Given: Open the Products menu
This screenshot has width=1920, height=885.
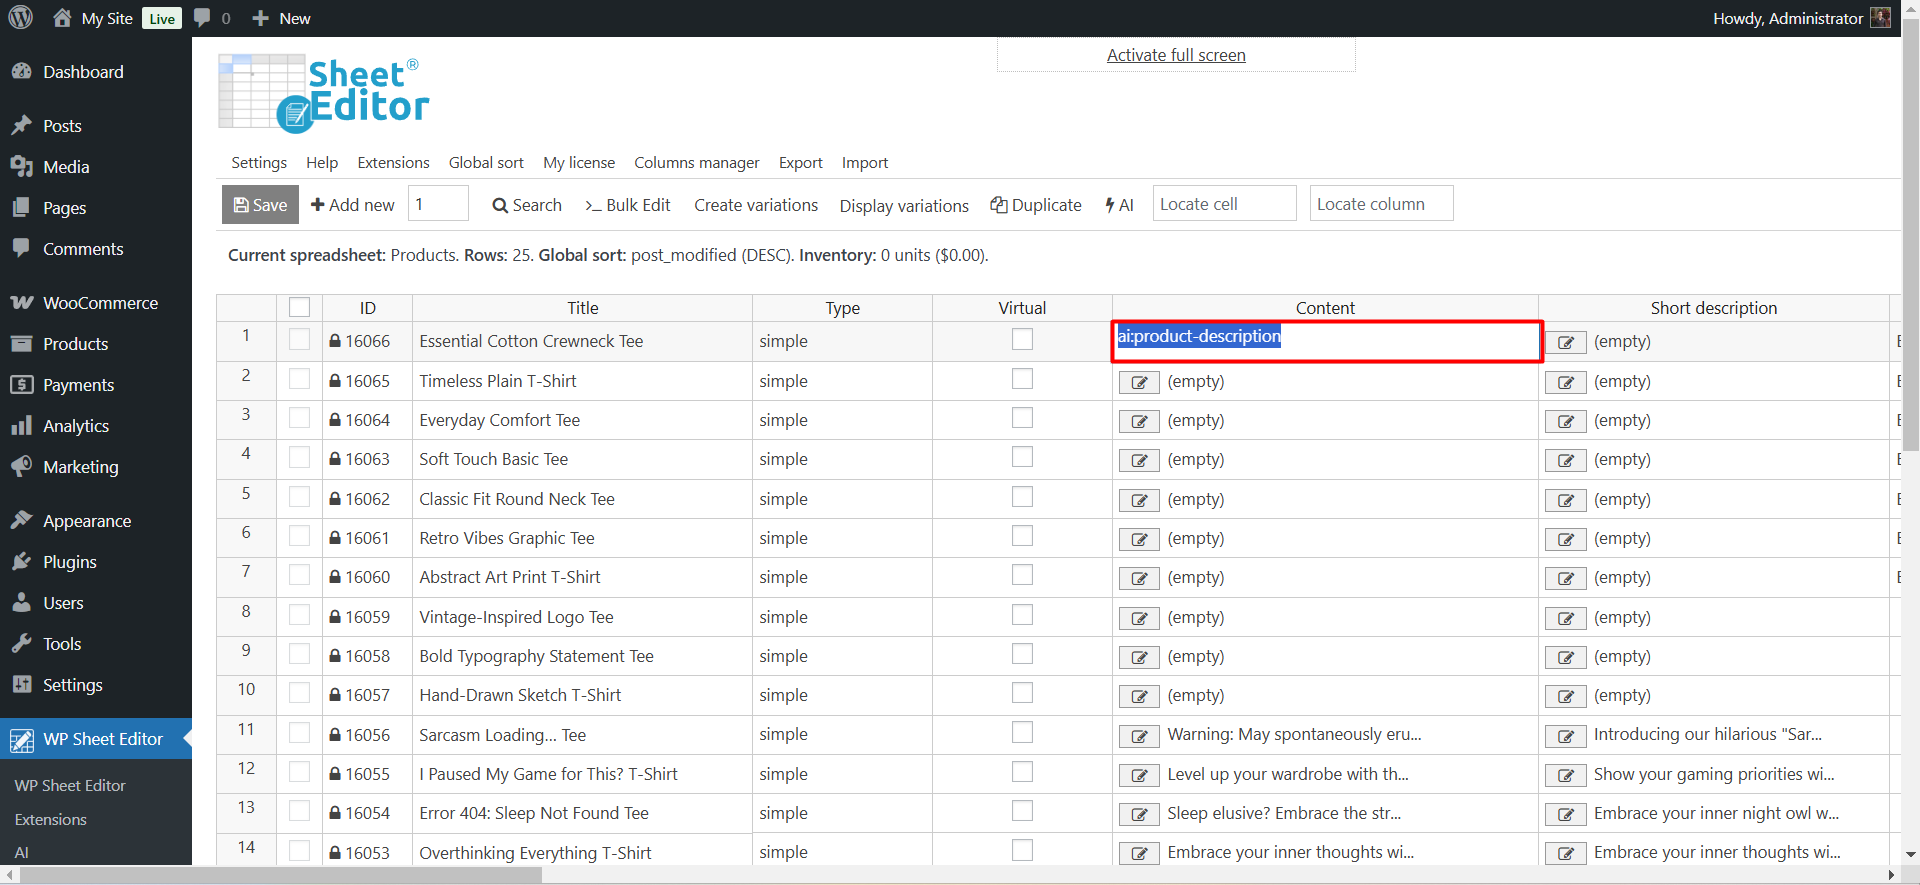Looking at the screenshot, I should (75, 344).
